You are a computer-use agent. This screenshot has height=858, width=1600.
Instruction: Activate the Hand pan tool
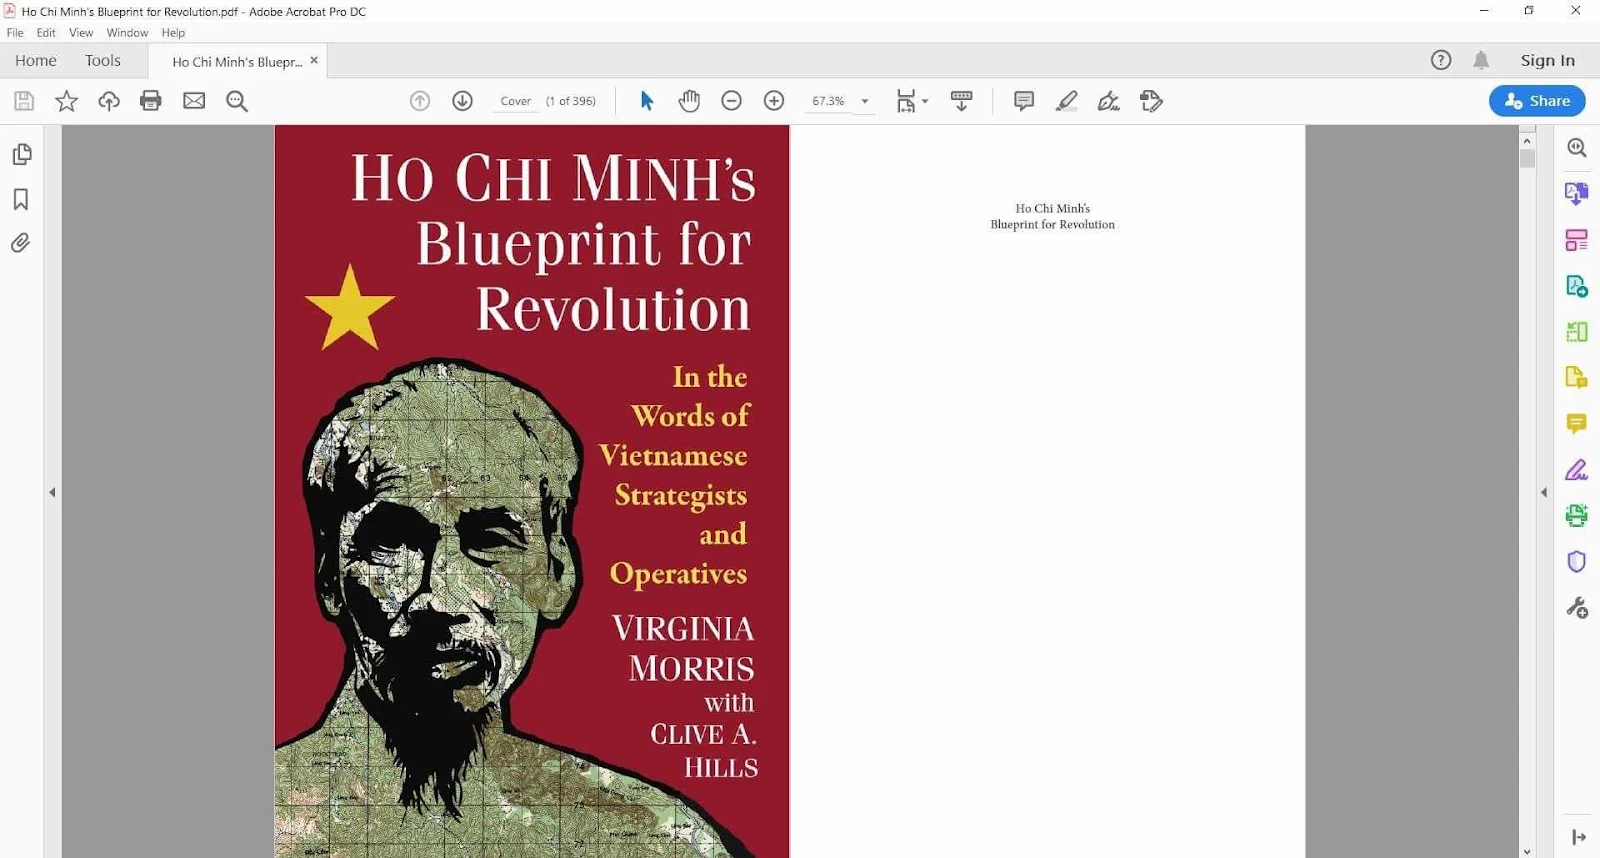click(x=689, y=101)
